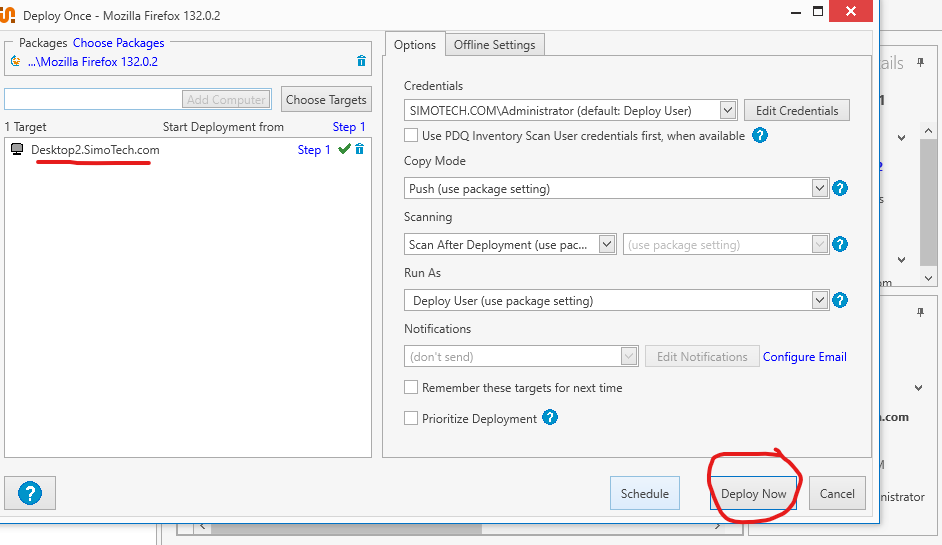Delete the Desktop2.SimoTech.com target via trash icon
The image size is (942, 545).
point(359,149)
